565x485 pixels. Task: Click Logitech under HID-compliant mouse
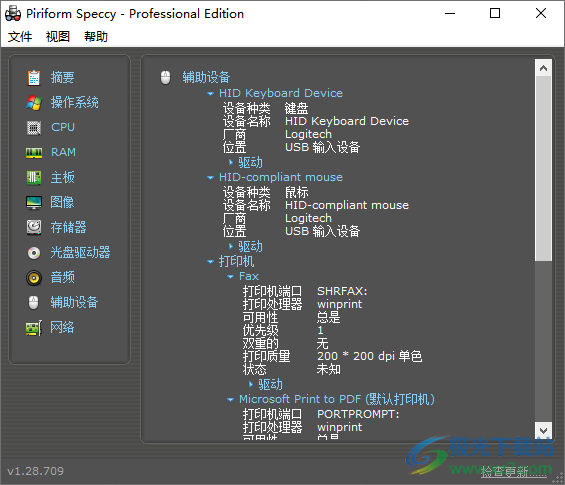point(308,218)
